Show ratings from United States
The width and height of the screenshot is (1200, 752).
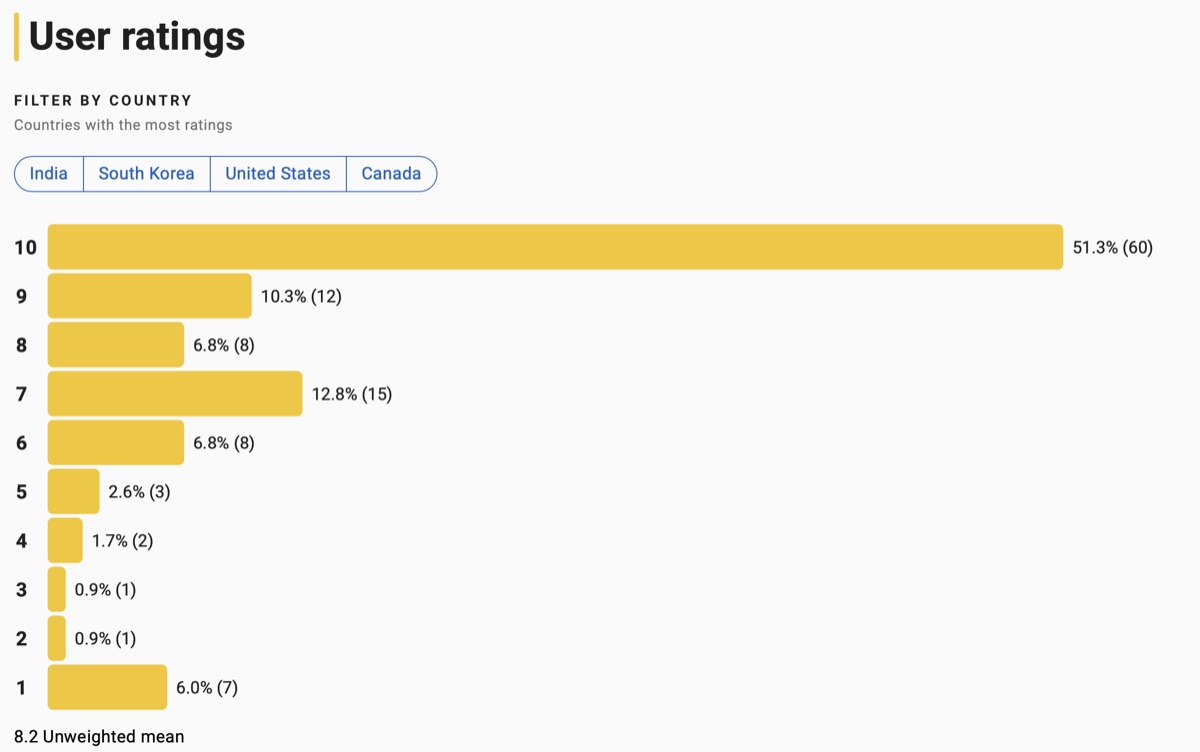pyautogui.click(x=277, y=173)
